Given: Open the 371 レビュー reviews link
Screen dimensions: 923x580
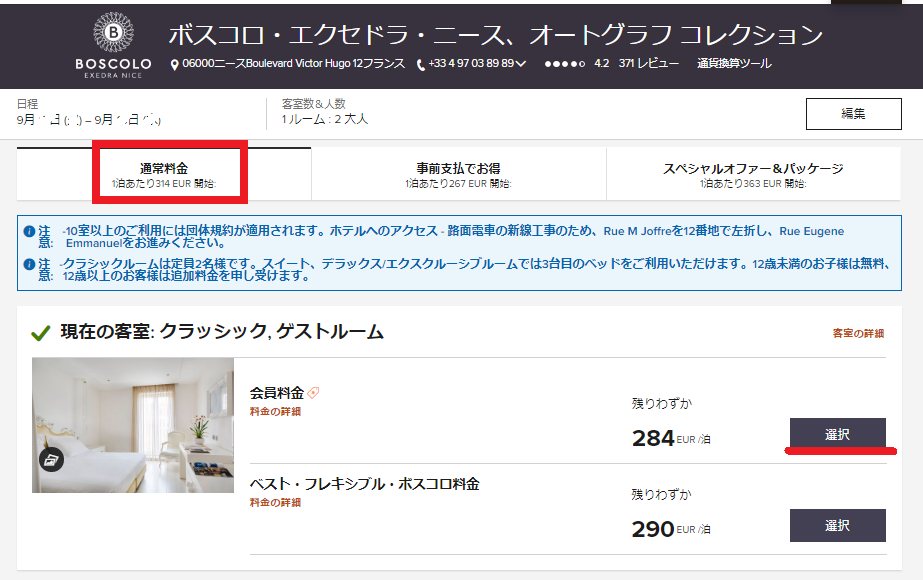Looking at the screenshot, I should (x=649, y=64).
